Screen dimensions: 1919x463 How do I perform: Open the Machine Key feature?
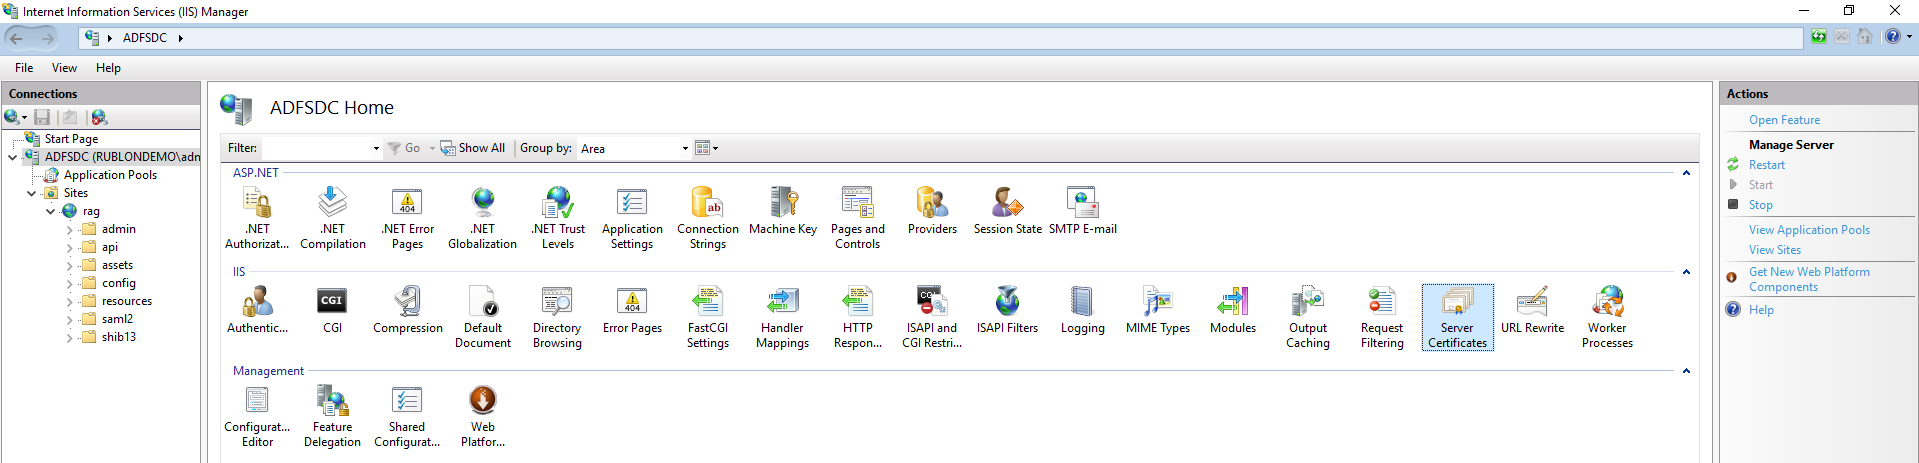tap(783, 211)
